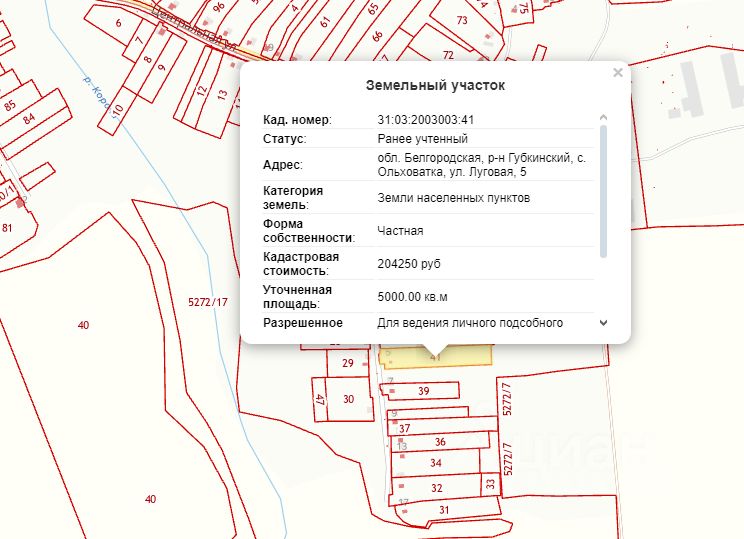Click status value Ранее учтенный
Viewport: 744px width, 539px height.
[x=422, y=139]
